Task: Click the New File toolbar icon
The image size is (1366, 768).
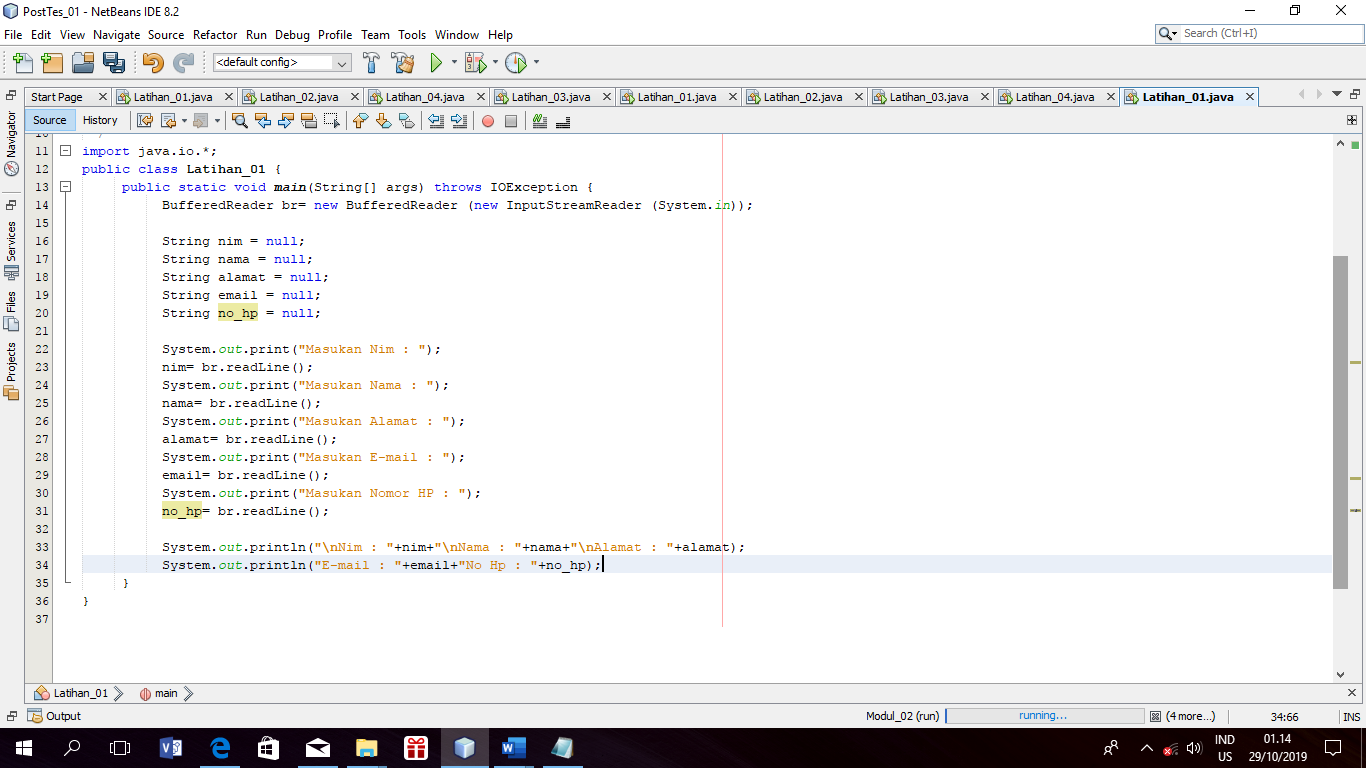Action: [22, 62]
